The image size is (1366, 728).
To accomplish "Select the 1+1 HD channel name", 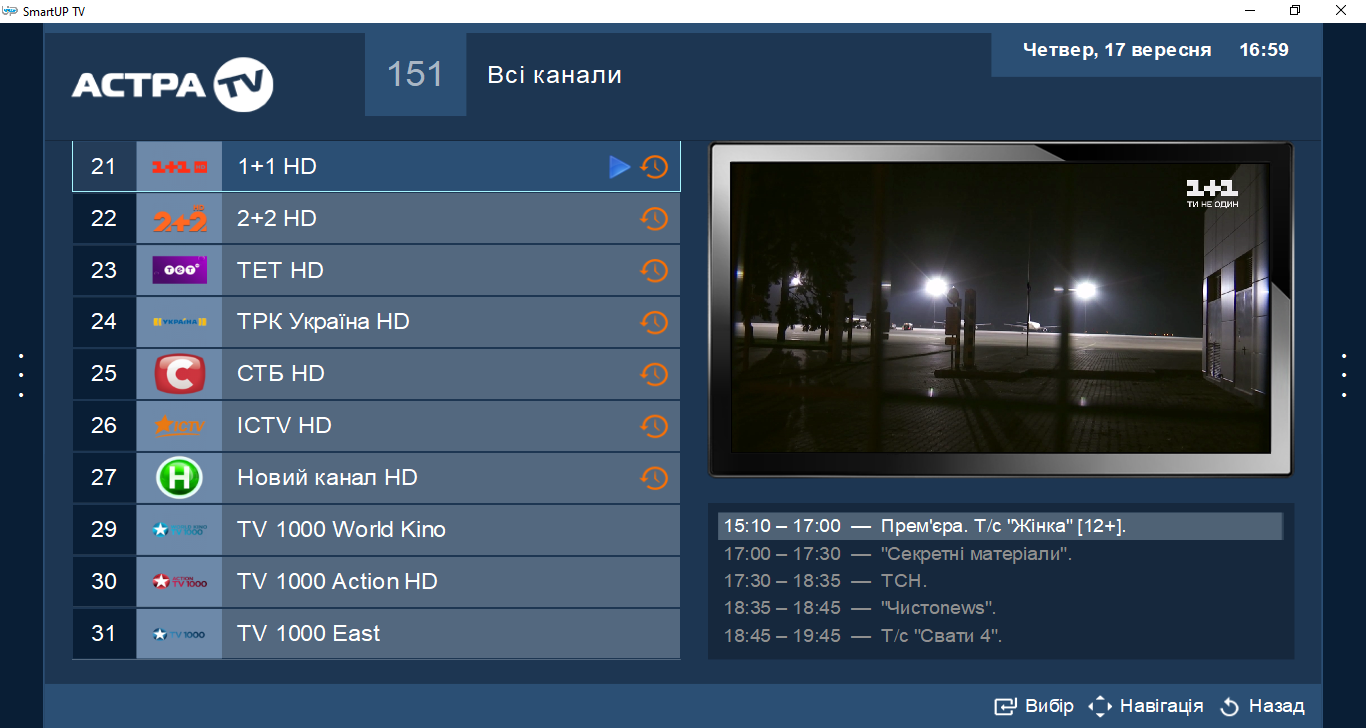I will 277,167.
